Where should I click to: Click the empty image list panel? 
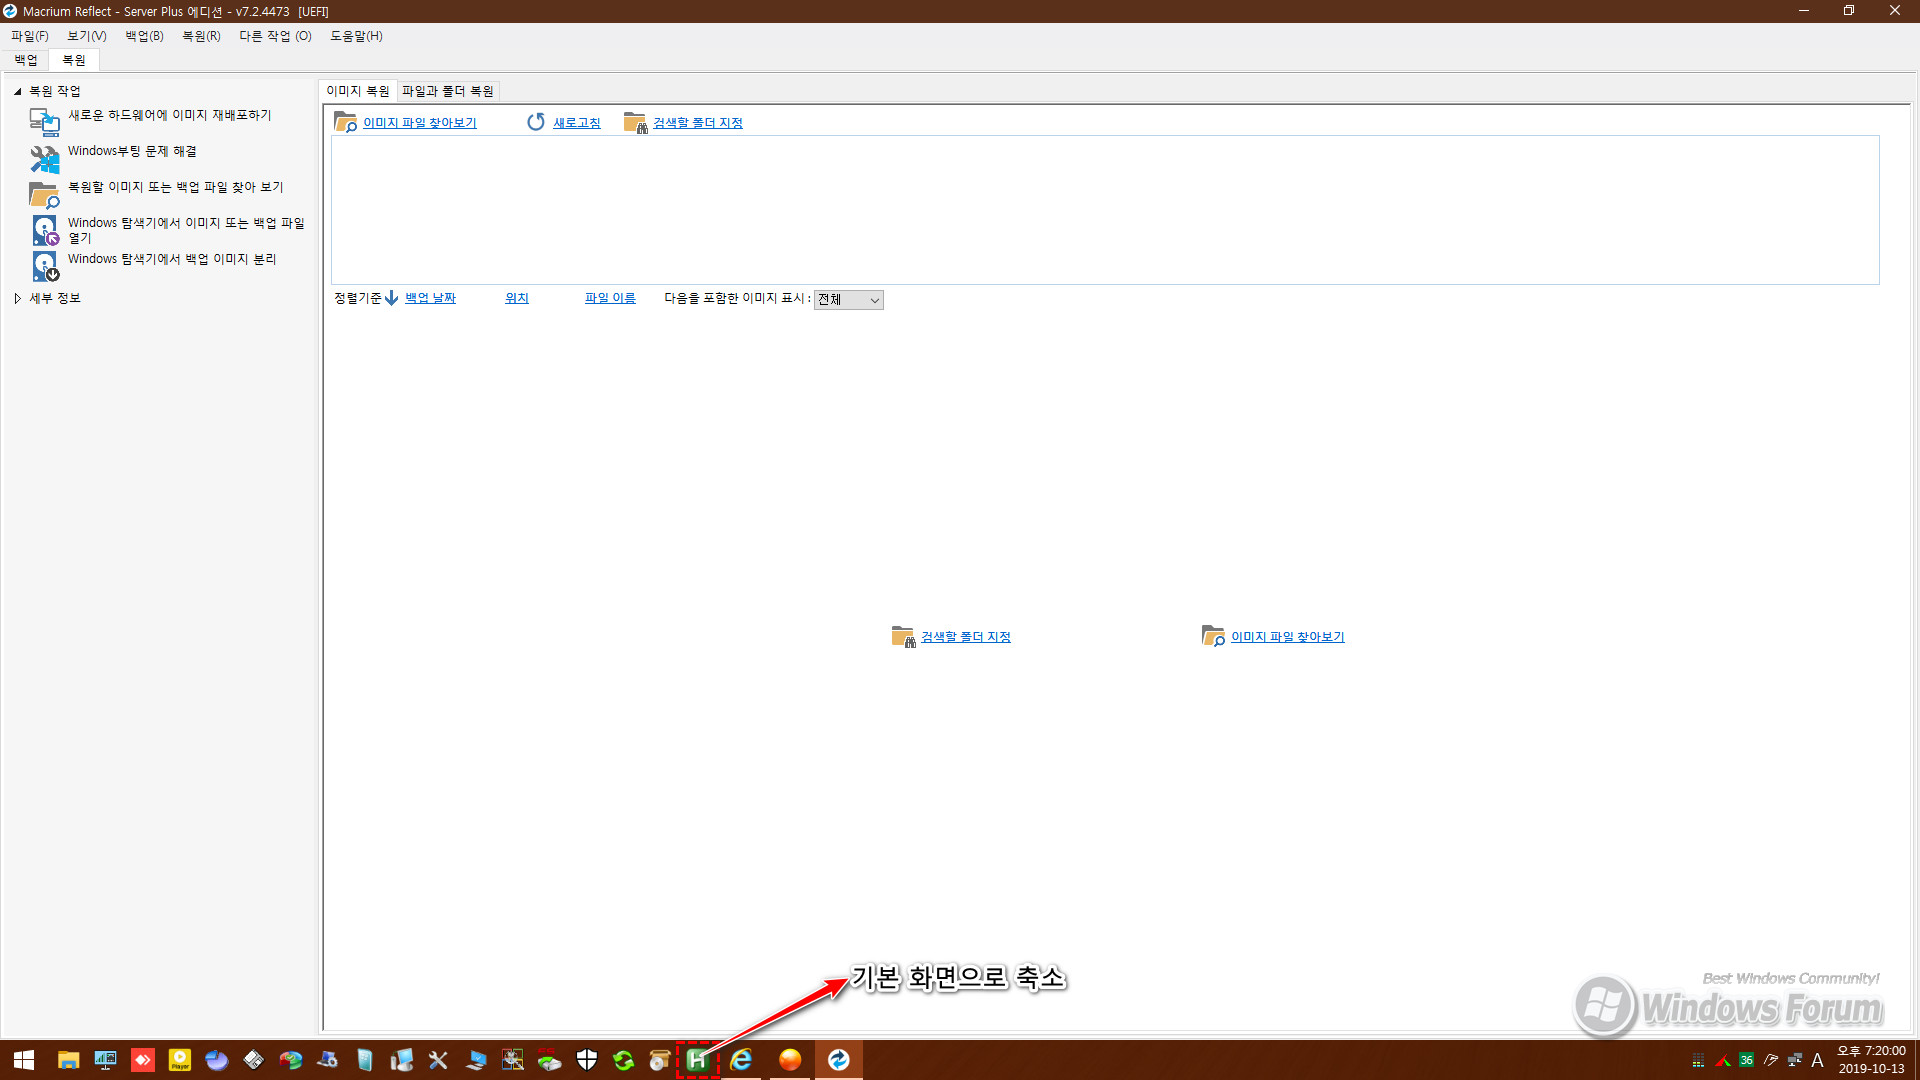pyautogui.click(x=1105, y=210)
